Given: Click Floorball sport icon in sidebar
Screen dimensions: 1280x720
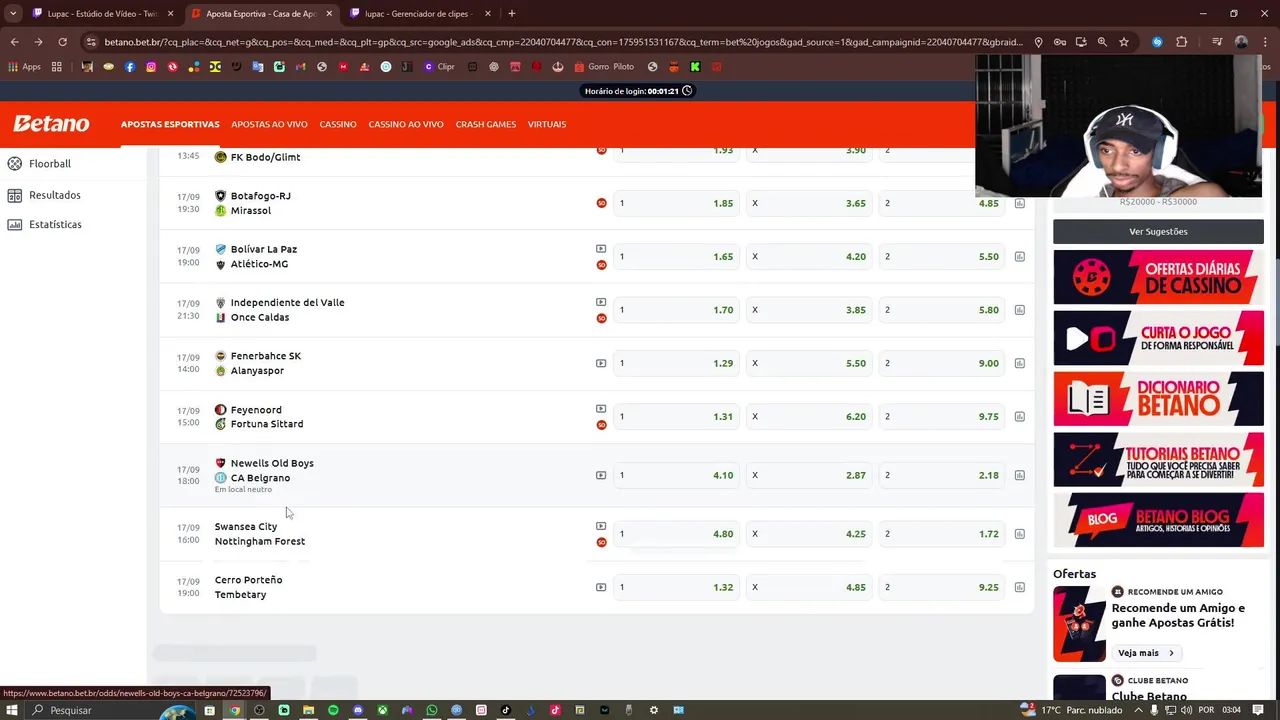Looking at the screenshot, I should pos(14,164).
